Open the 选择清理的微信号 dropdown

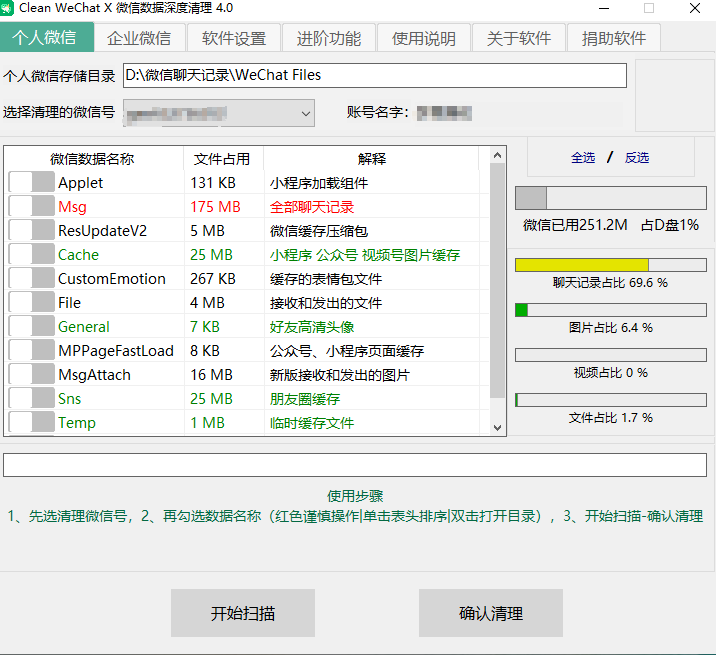tap(219, 113)
